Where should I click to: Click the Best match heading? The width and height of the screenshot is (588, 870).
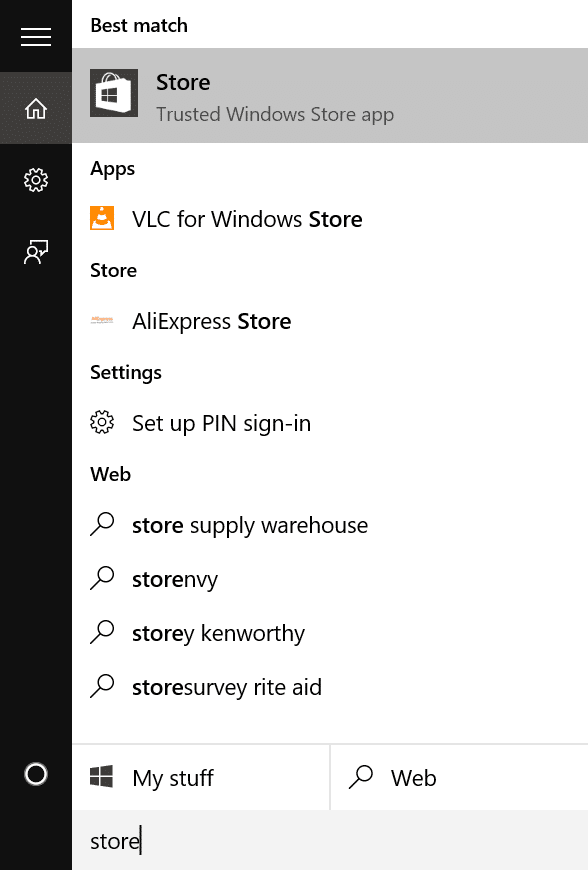(x=139, y=26)
